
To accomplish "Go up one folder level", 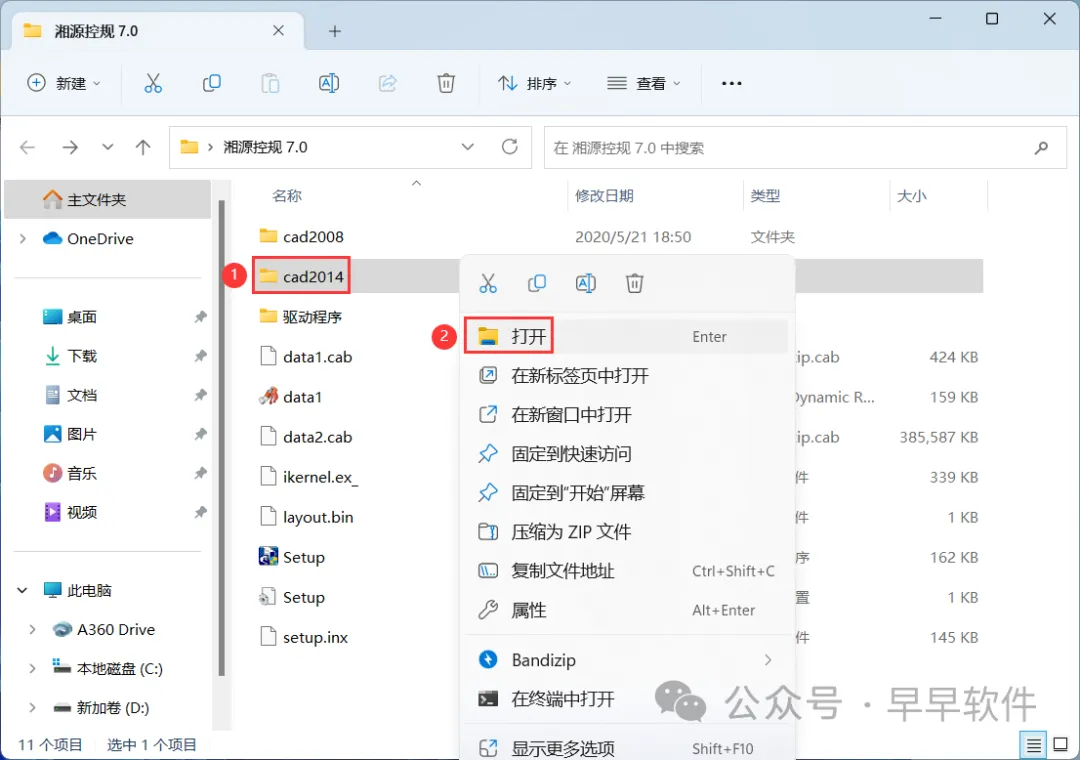I will click(143, 147).
